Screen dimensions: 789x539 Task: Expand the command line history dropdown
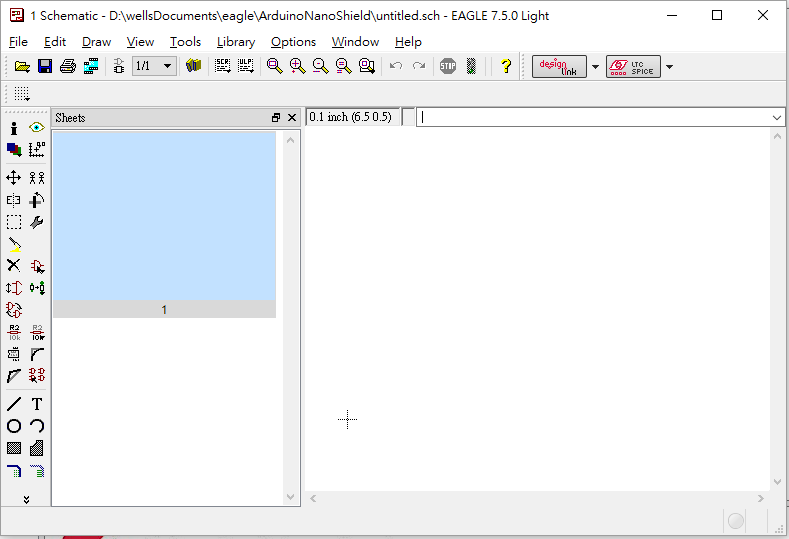click(777, 117)
